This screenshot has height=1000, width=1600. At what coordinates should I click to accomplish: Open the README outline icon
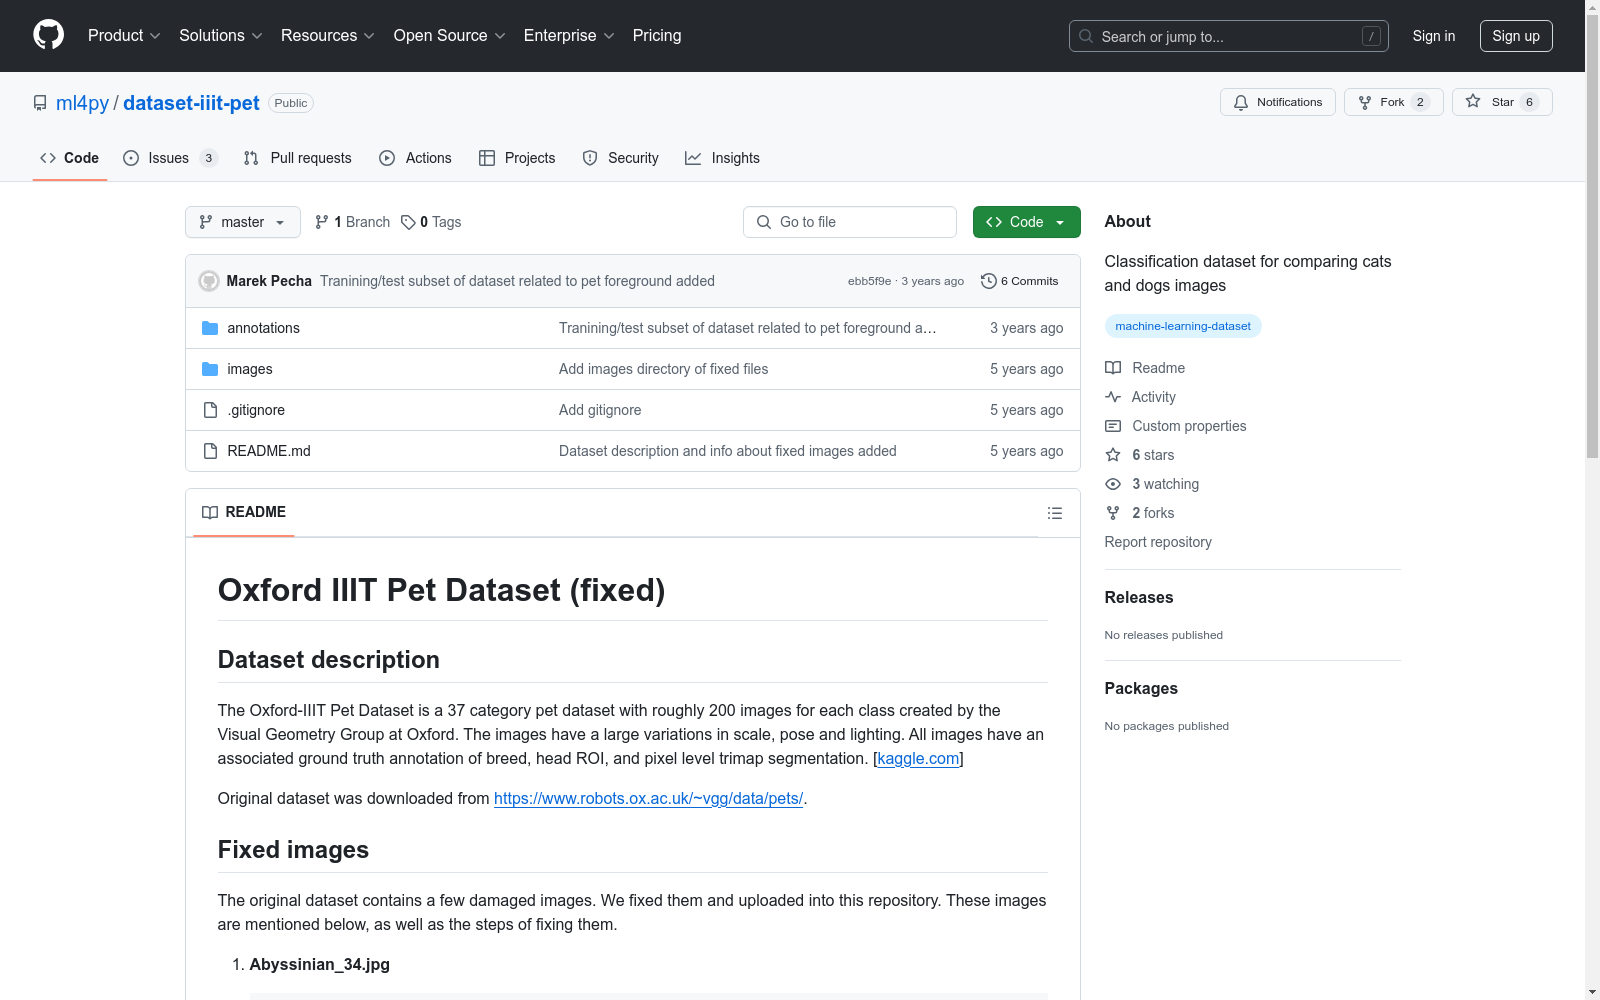click(1055, 513)
